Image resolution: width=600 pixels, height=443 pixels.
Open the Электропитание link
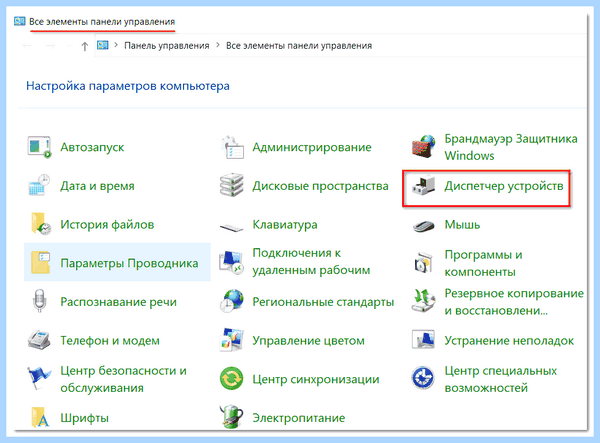tap(299, 418)
